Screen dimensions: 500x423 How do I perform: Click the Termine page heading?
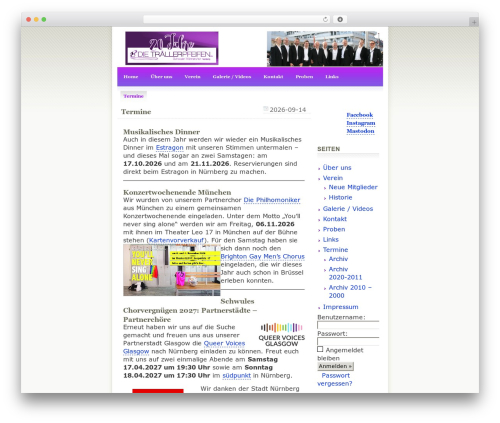tap(136, 112)
